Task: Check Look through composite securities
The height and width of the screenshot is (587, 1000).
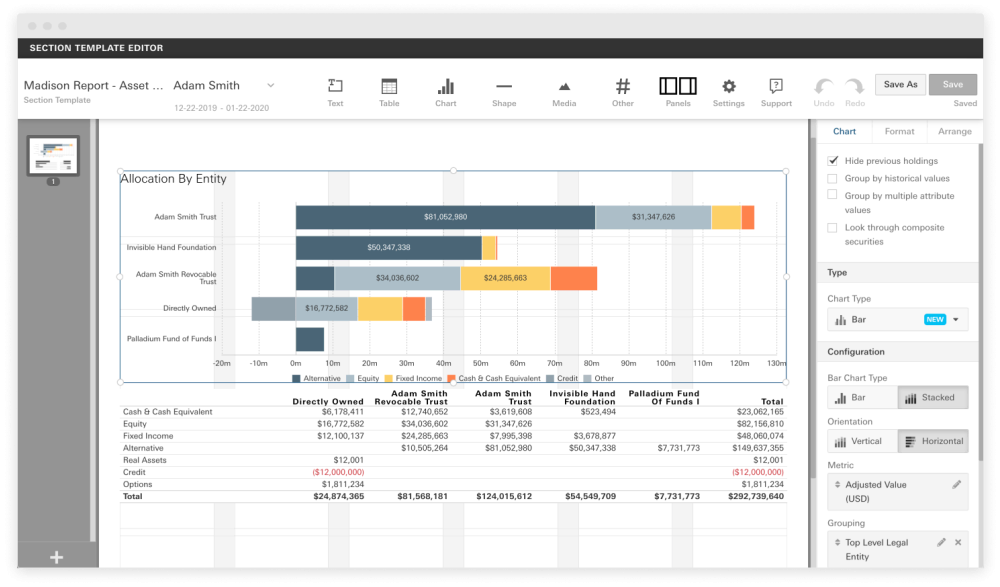Action: [x=833, y=228]
